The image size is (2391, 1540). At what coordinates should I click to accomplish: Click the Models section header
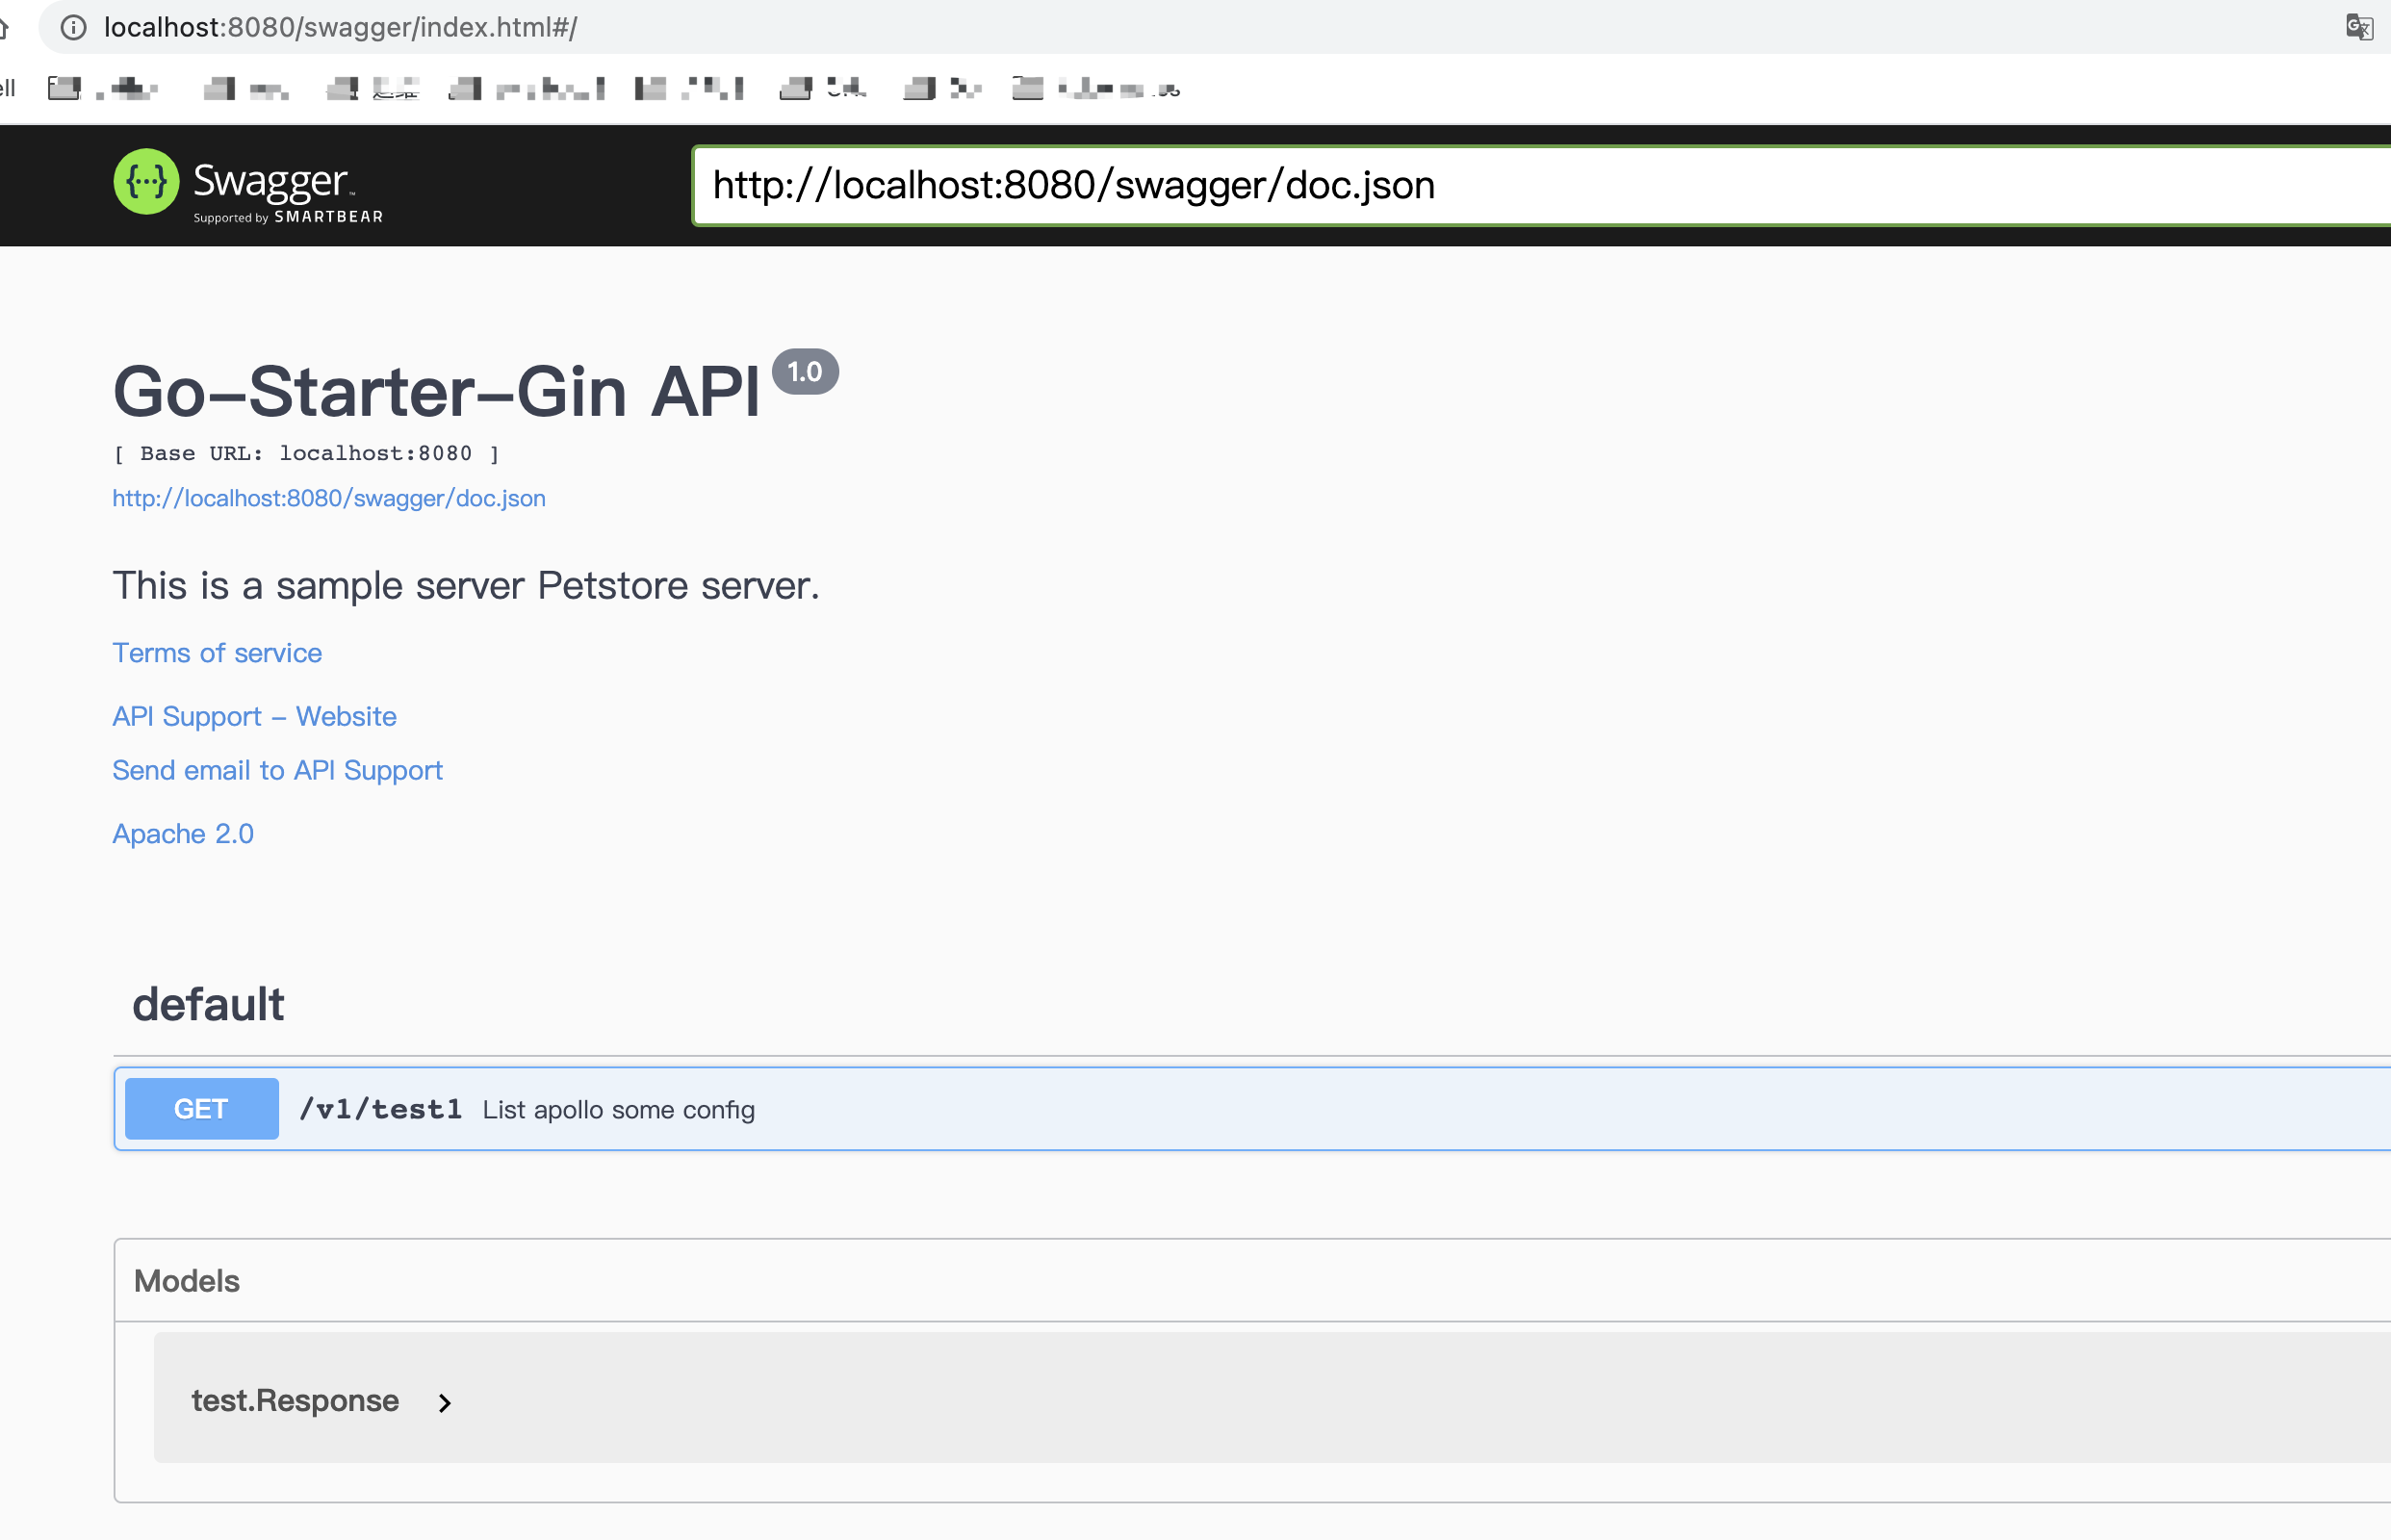click(186, 1280)
